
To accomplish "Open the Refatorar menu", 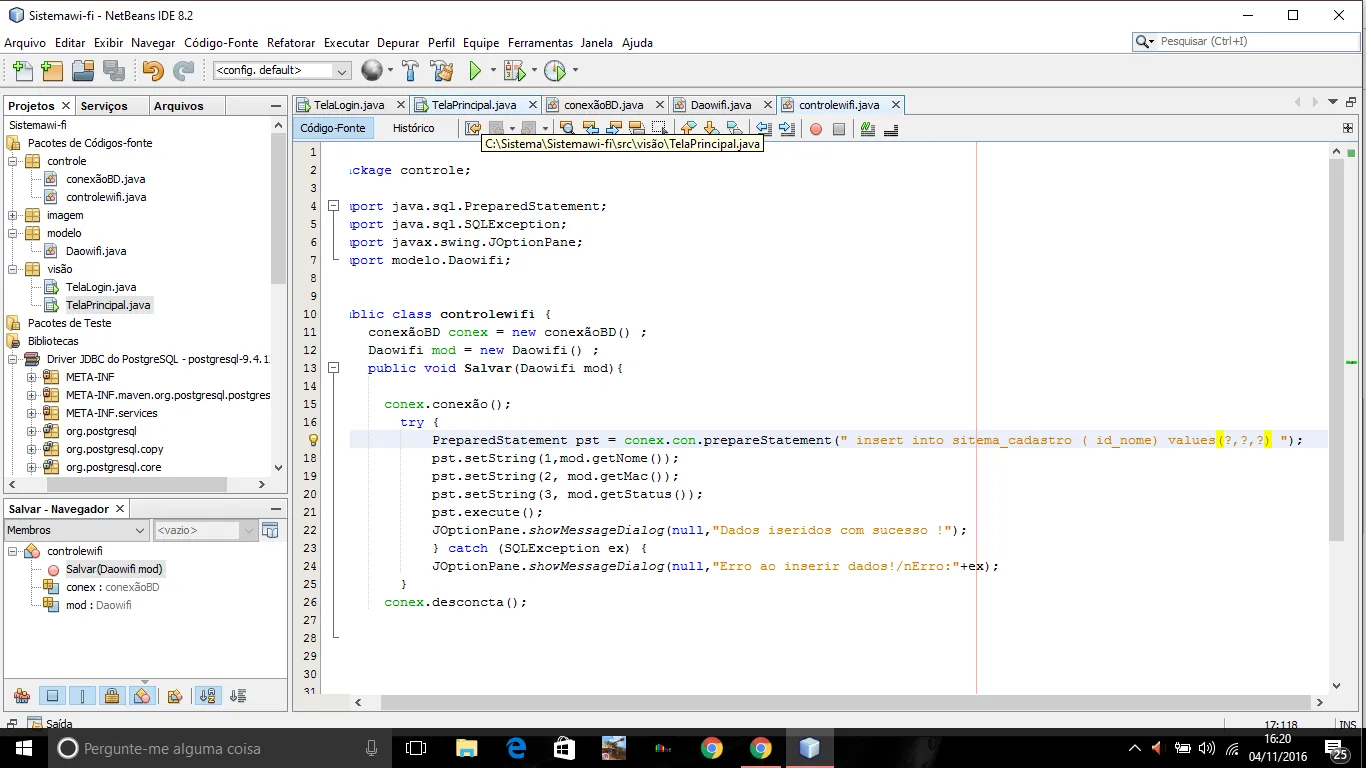I will (291, 43).
